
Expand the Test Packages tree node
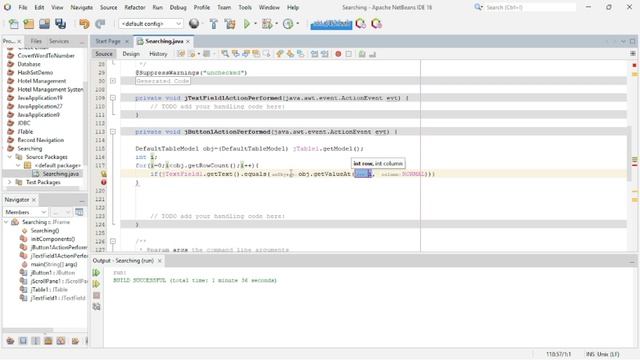[10, 182]
